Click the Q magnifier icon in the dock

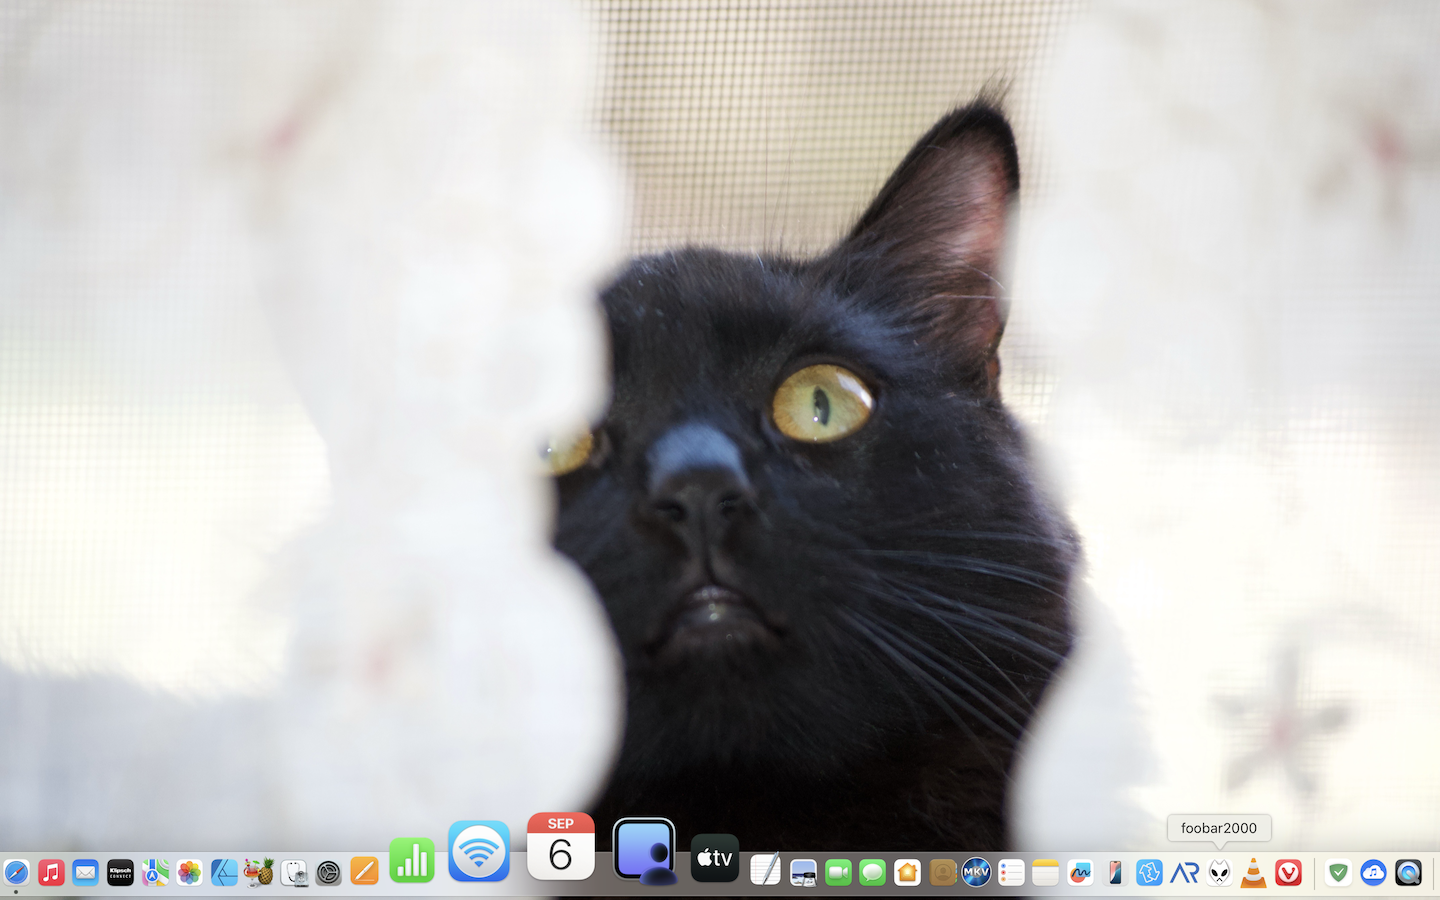coord(1408,873)
